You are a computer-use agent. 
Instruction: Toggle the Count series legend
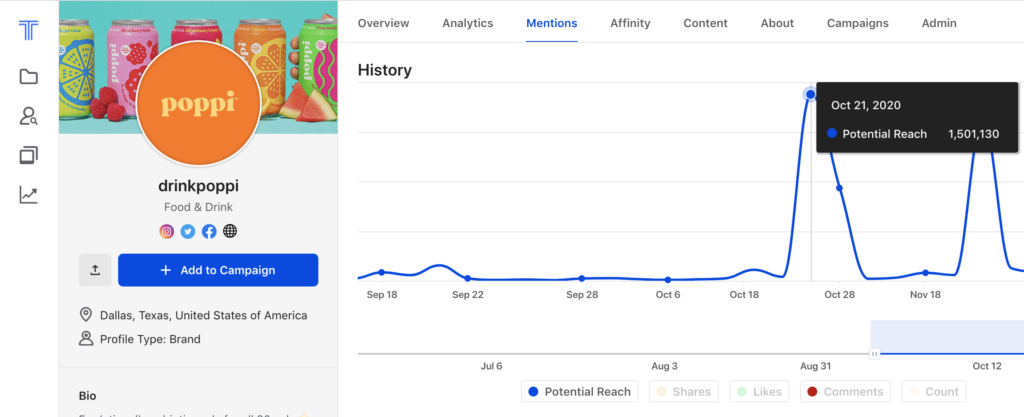(934, 392)
